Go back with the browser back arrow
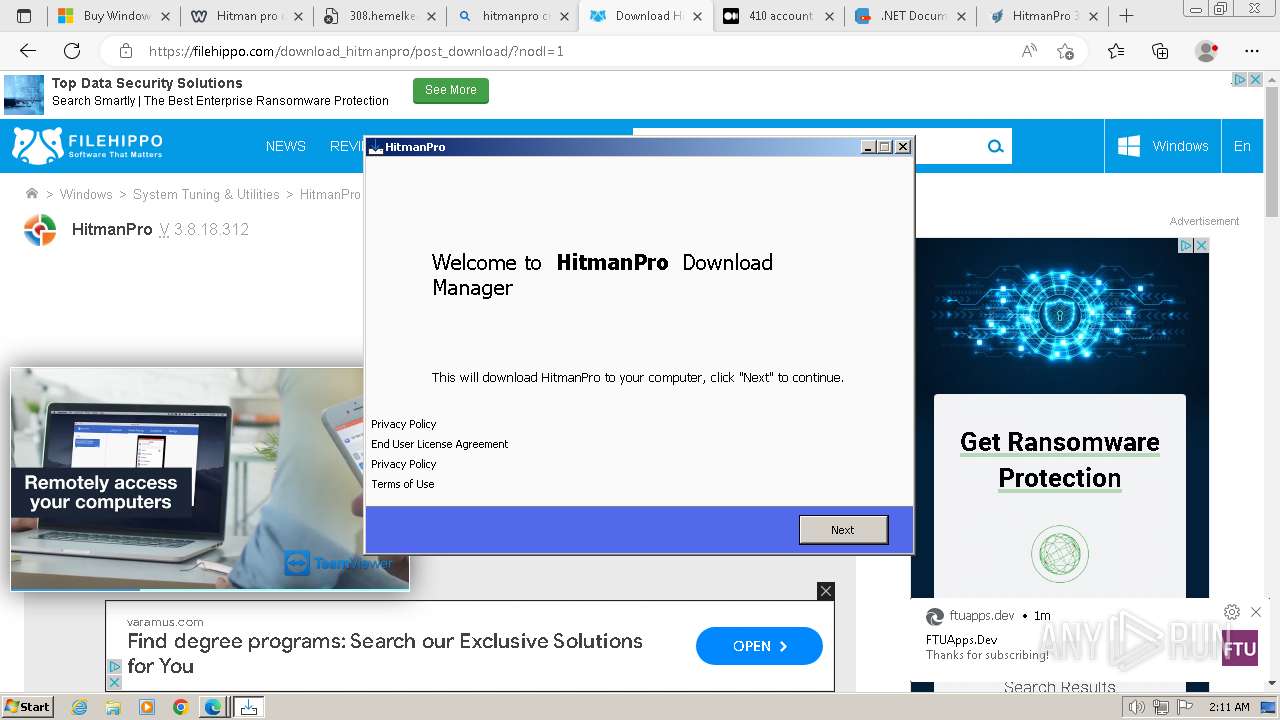Screen dimensions: 1280x720 [28, 51]
